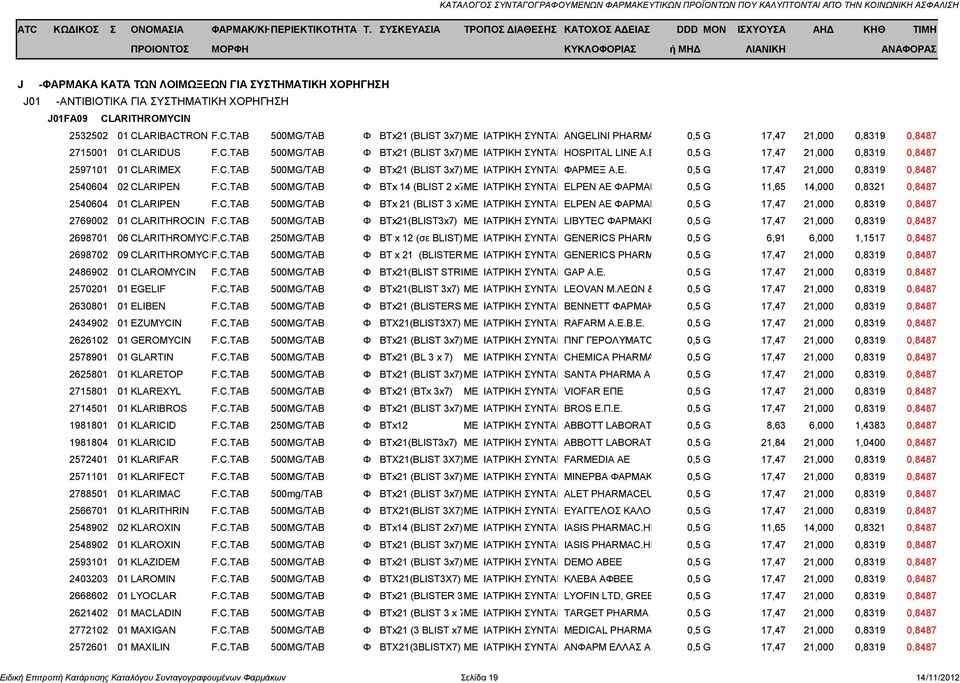Click code 2715001 in the CLARIDUS row
960x683 pixels.
pyautogui.click(x=88, y=153)
